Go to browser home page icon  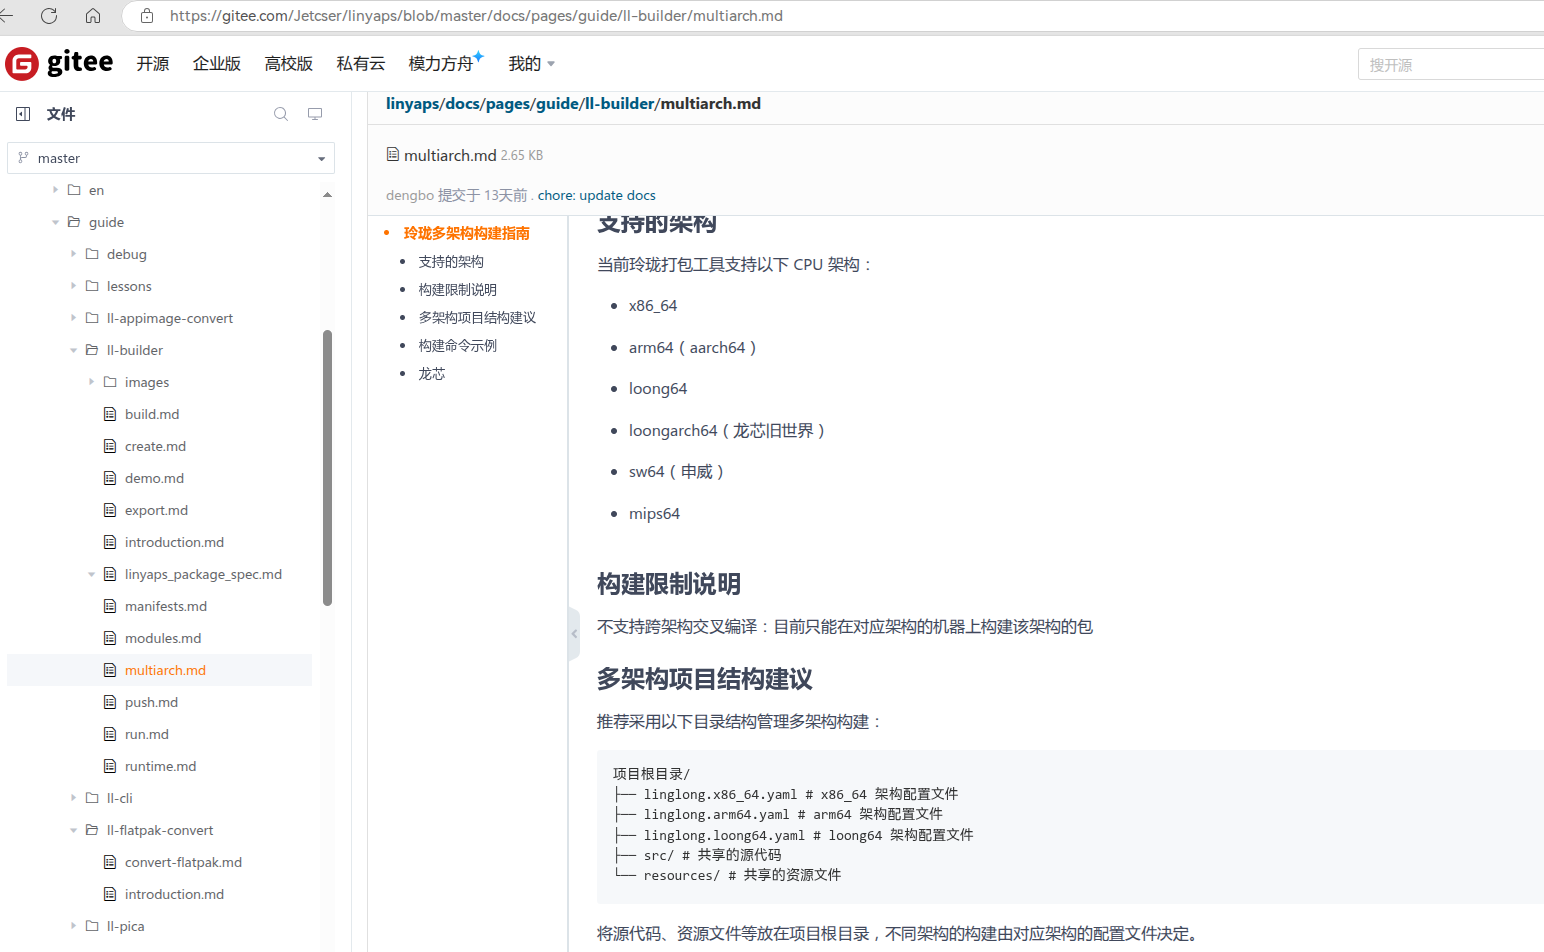(x=93, y=16)
